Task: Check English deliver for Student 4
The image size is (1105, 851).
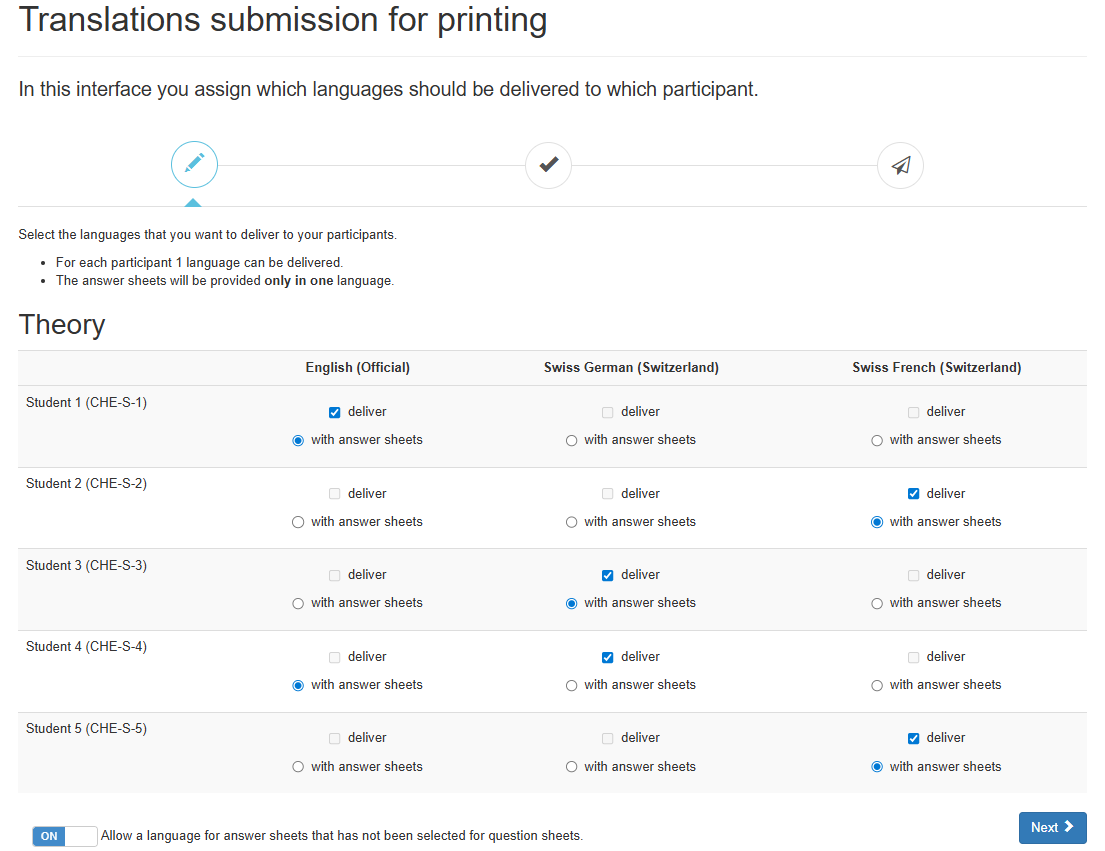Action: 335,657
